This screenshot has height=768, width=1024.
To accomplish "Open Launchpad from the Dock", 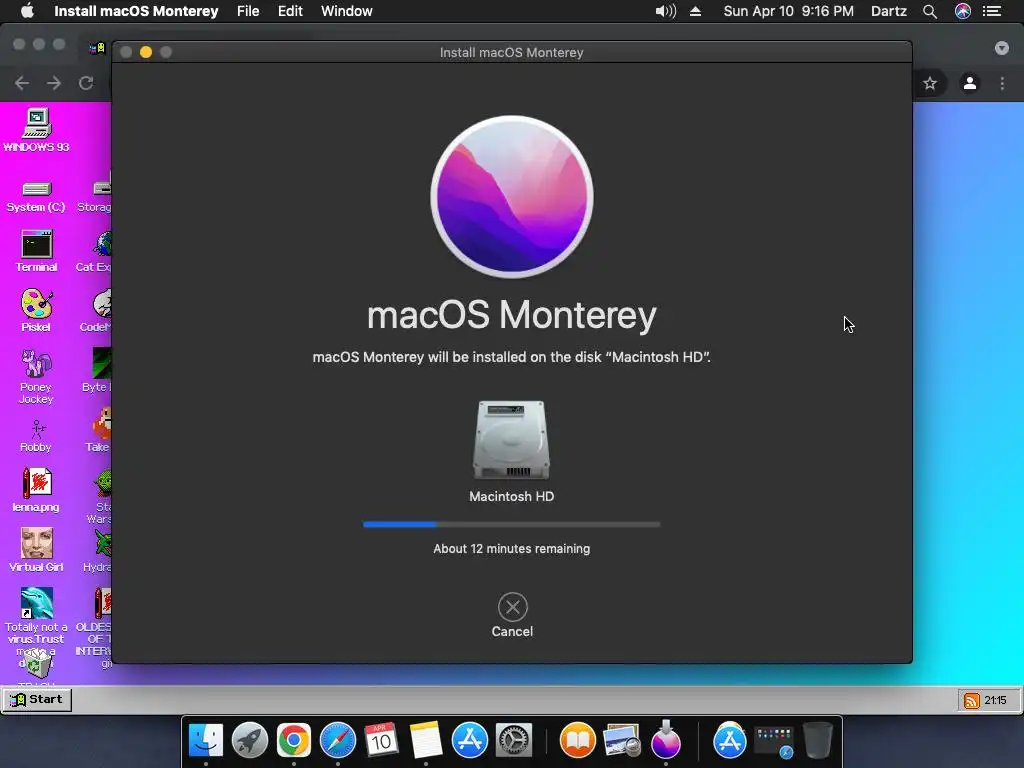I will coord(249,740).
